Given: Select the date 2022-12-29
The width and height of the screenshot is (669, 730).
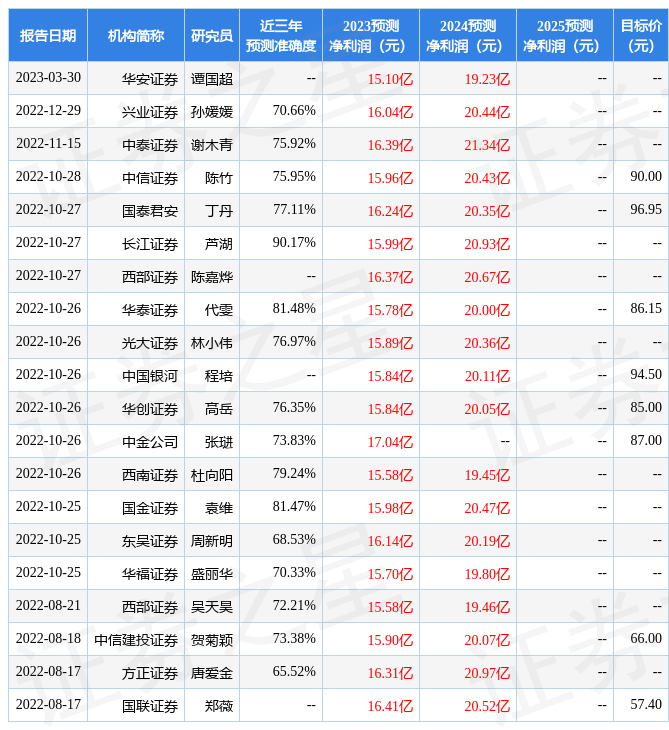Looking at the screenshot, I should click(48, 110).
